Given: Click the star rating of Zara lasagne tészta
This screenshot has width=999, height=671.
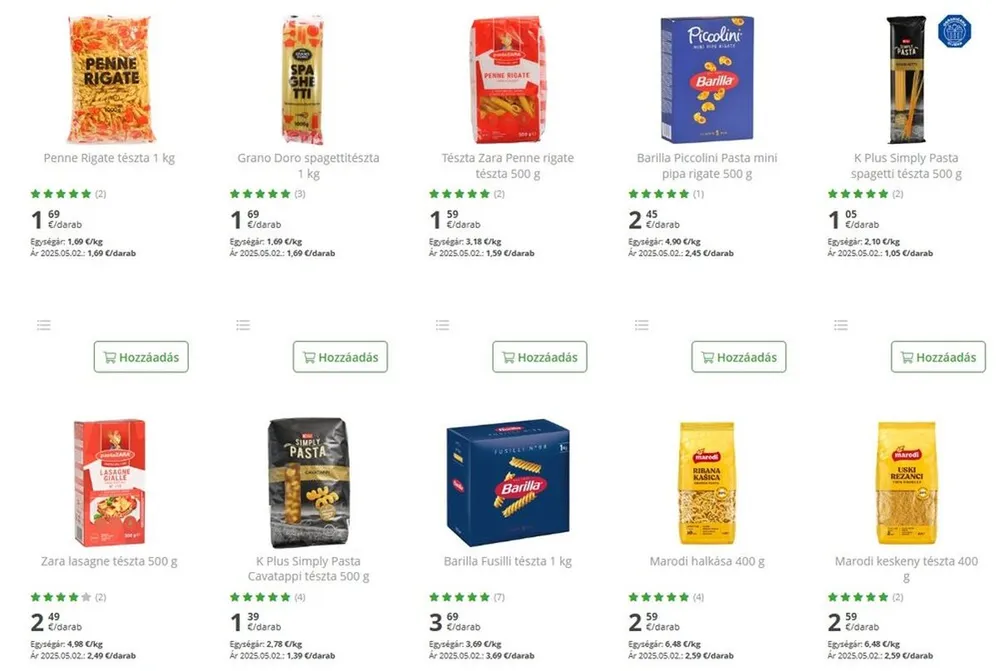Looking at the screenshot, I should coord(61,597).
